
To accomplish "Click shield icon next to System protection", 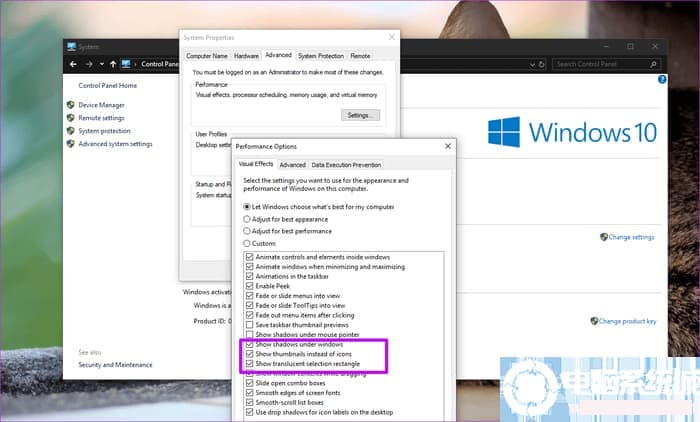I will (x=71, y=131).
